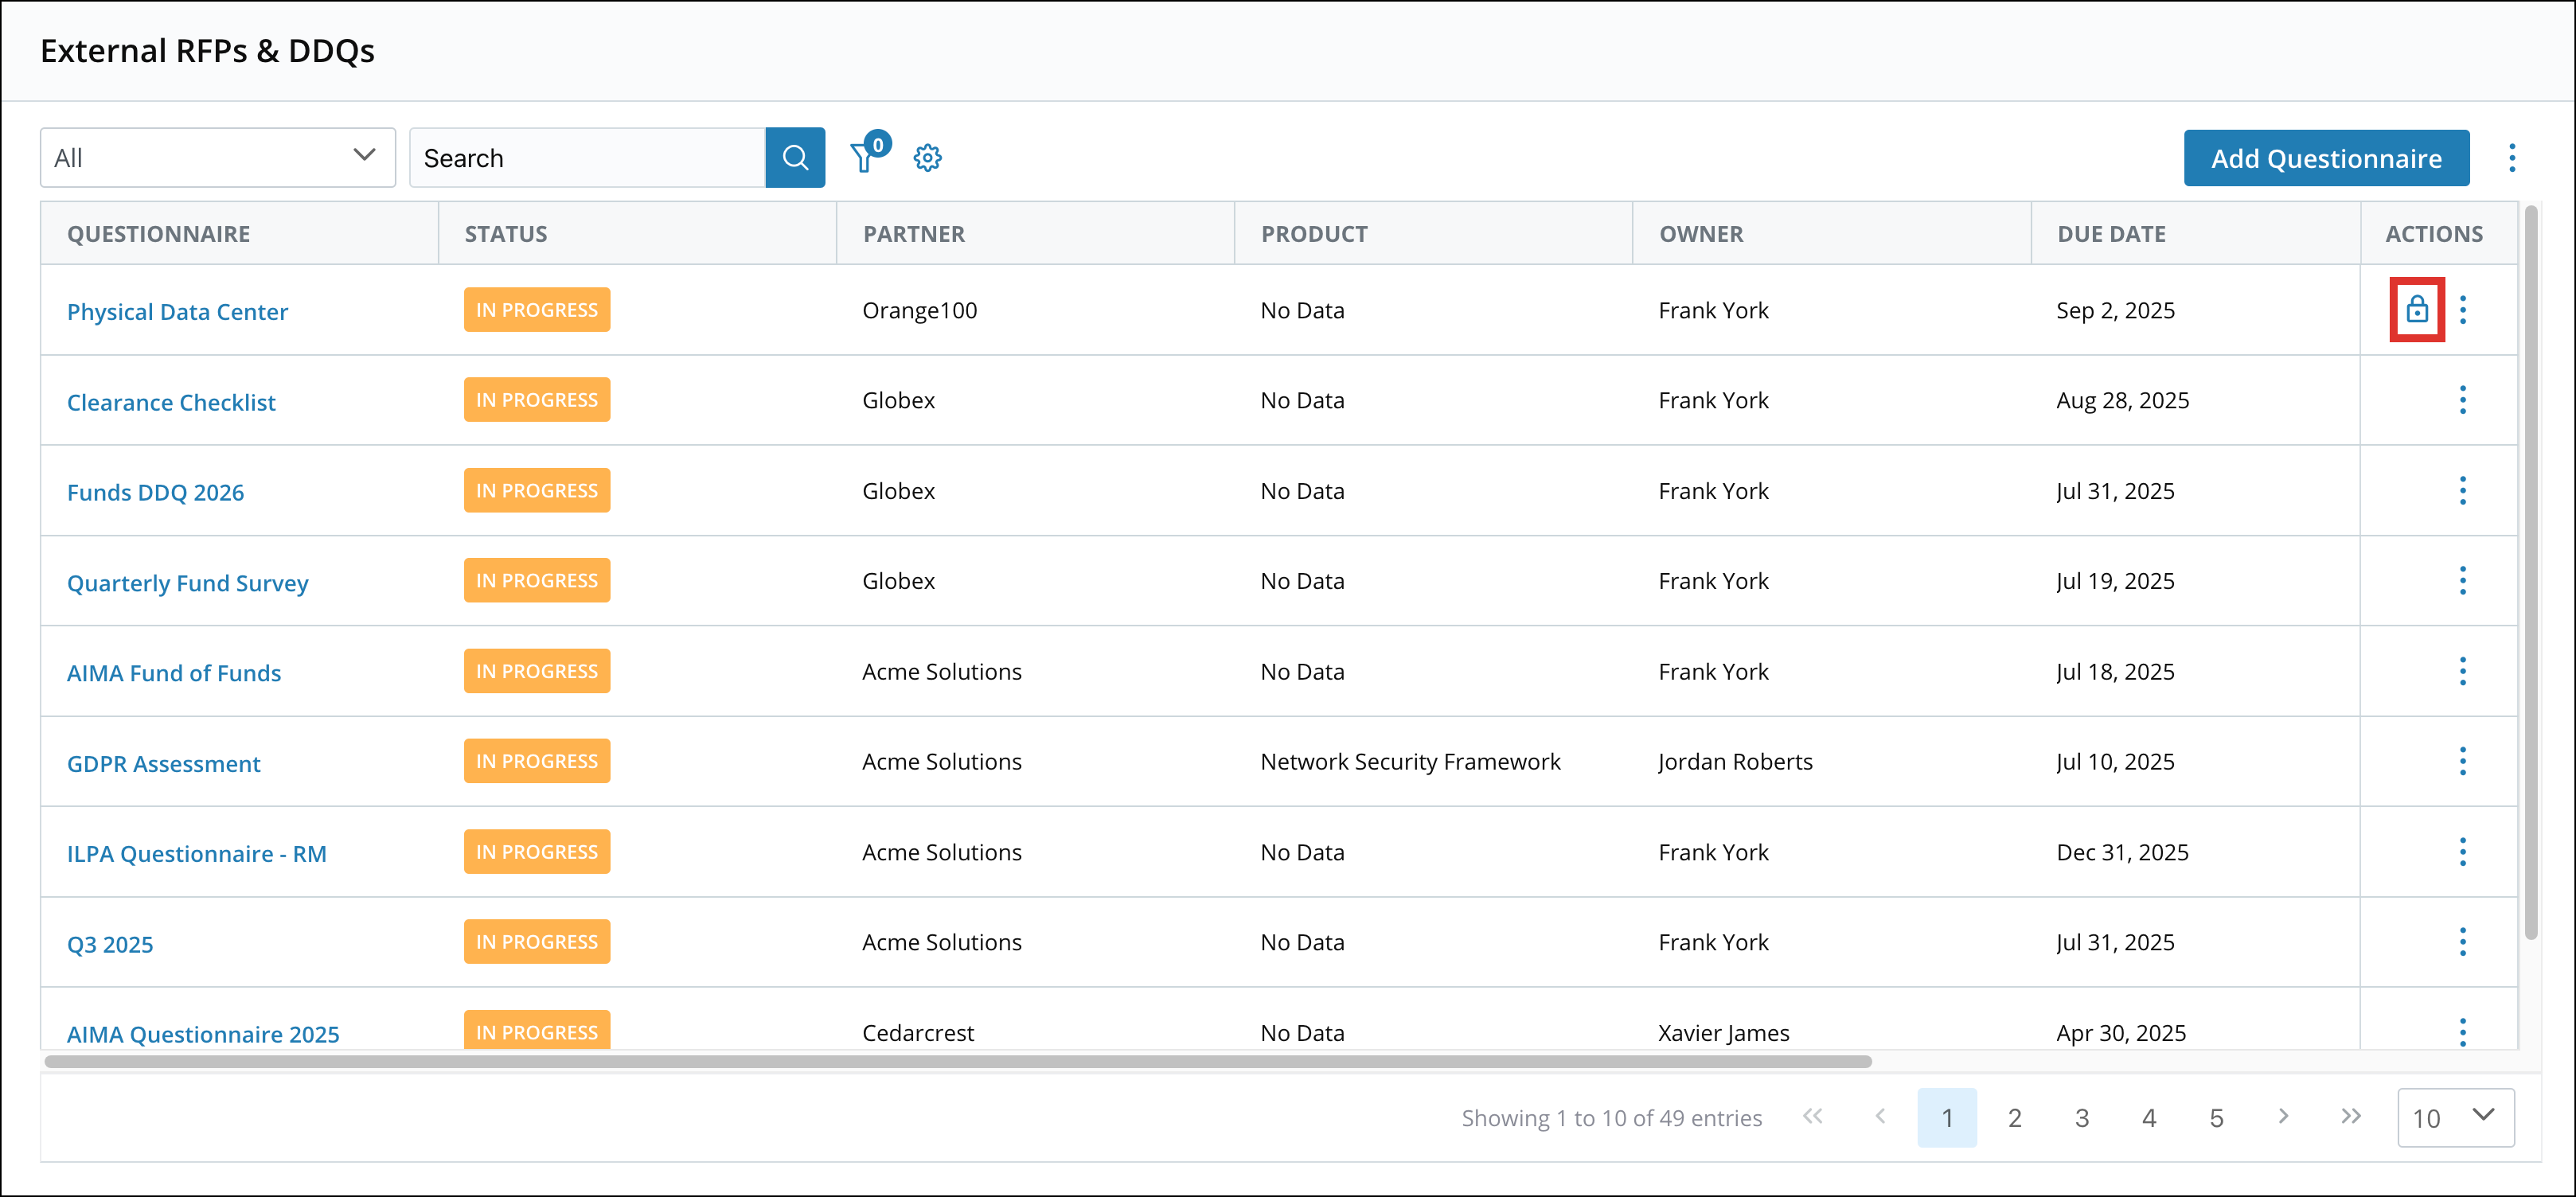Go to the next page chevron icon
2576x1197 pixels.
(2283, 1117)
